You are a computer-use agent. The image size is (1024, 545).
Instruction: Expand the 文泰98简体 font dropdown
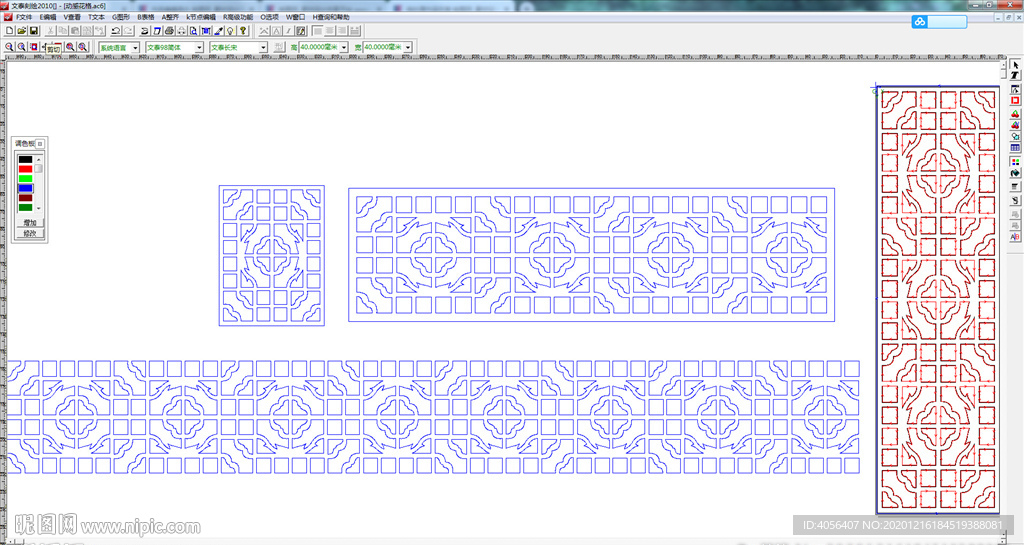pos(199,48)
